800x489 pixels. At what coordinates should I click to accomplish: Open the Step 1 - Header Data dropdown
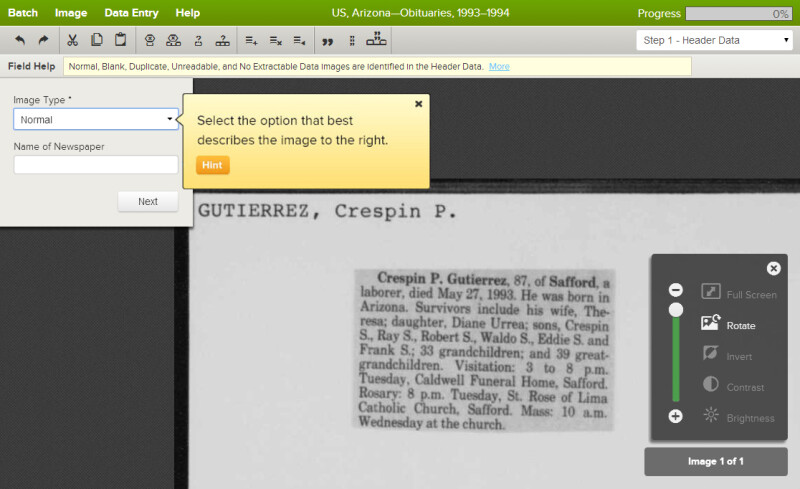point(714,40)
